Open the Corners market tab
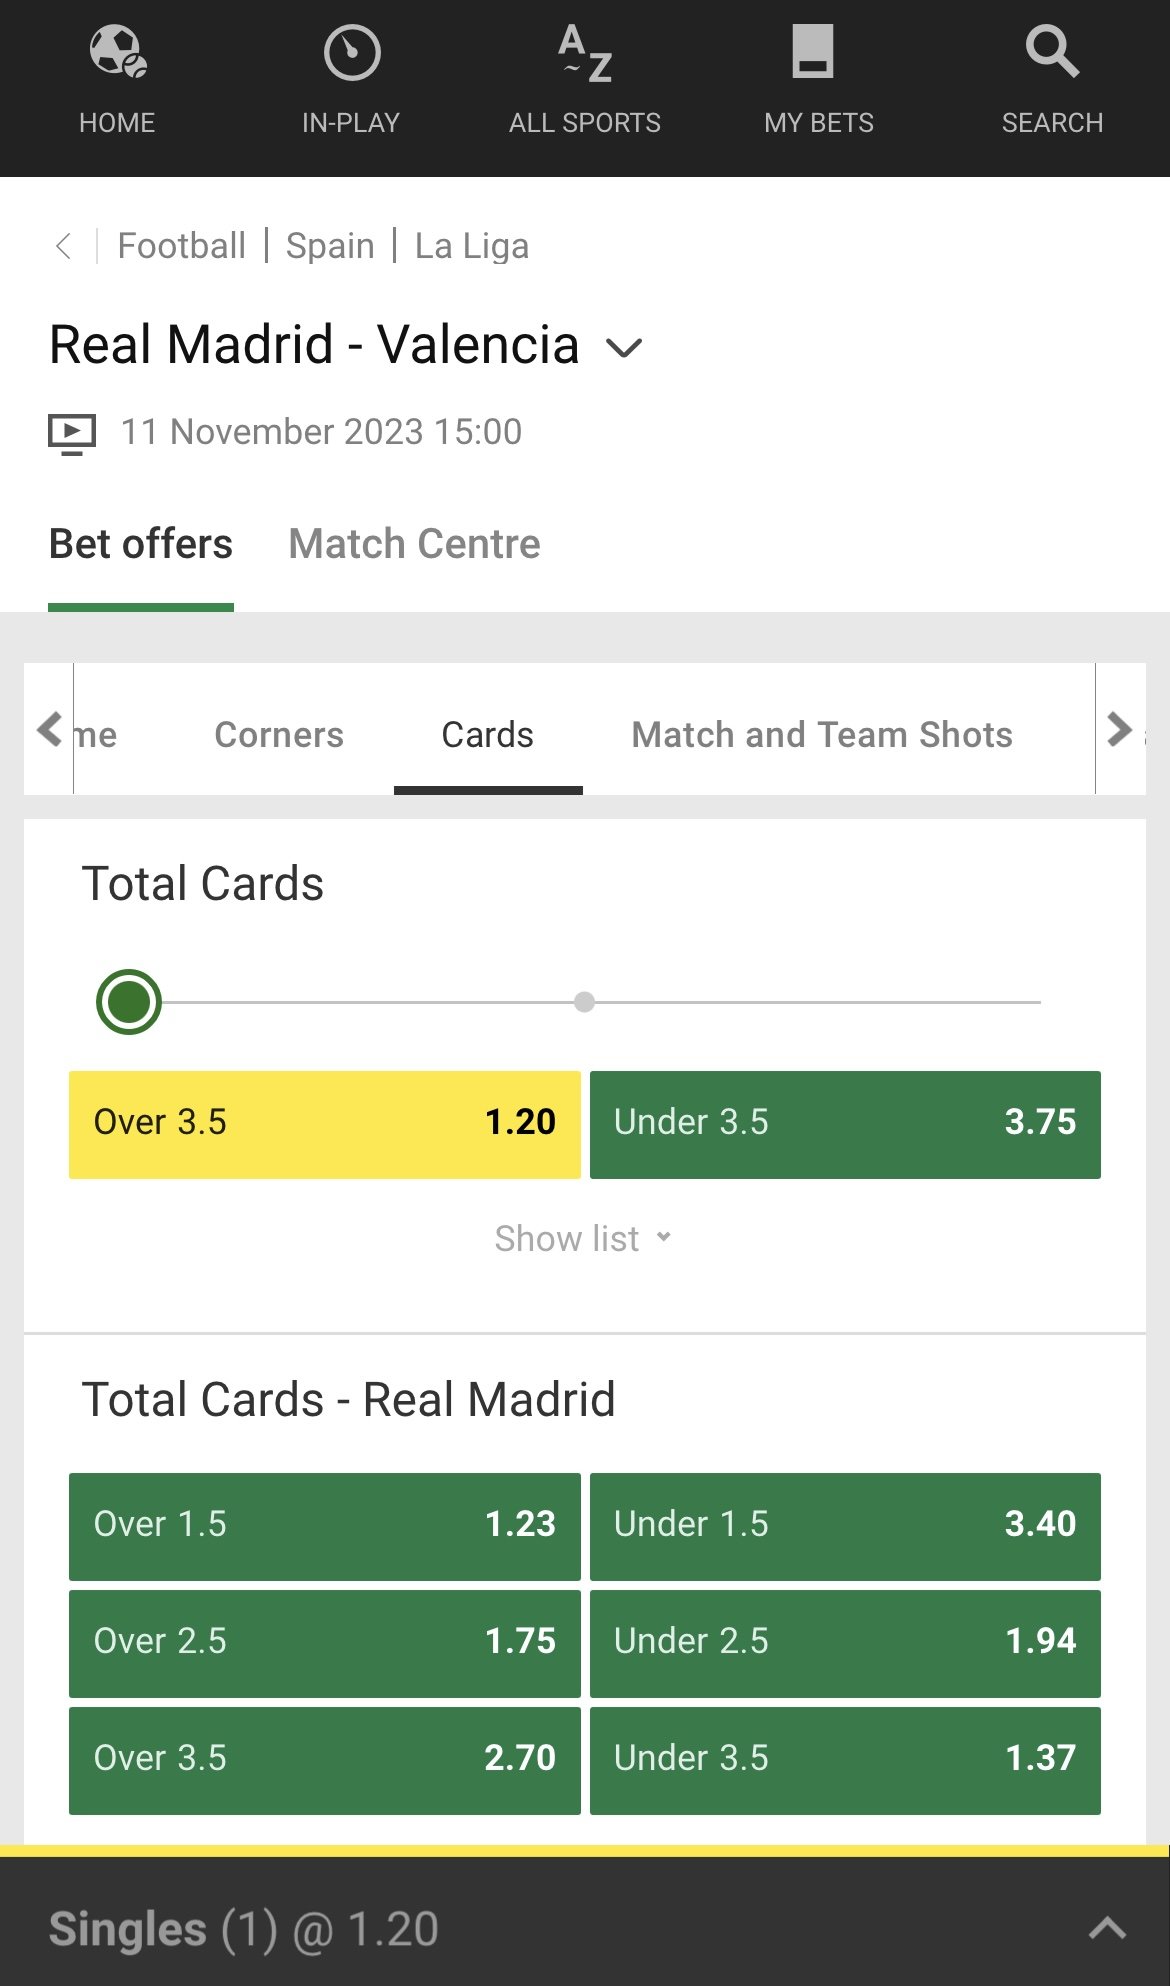 (279, 735)
